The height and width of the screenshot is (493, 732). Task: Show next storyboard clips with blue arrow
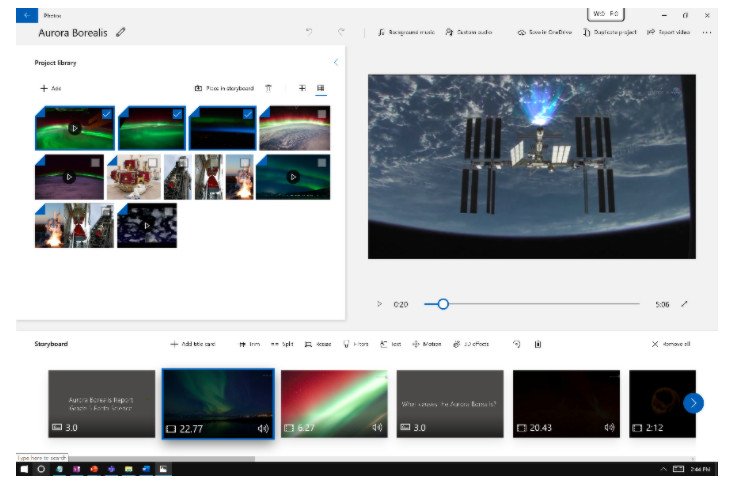tap(693, 403)
